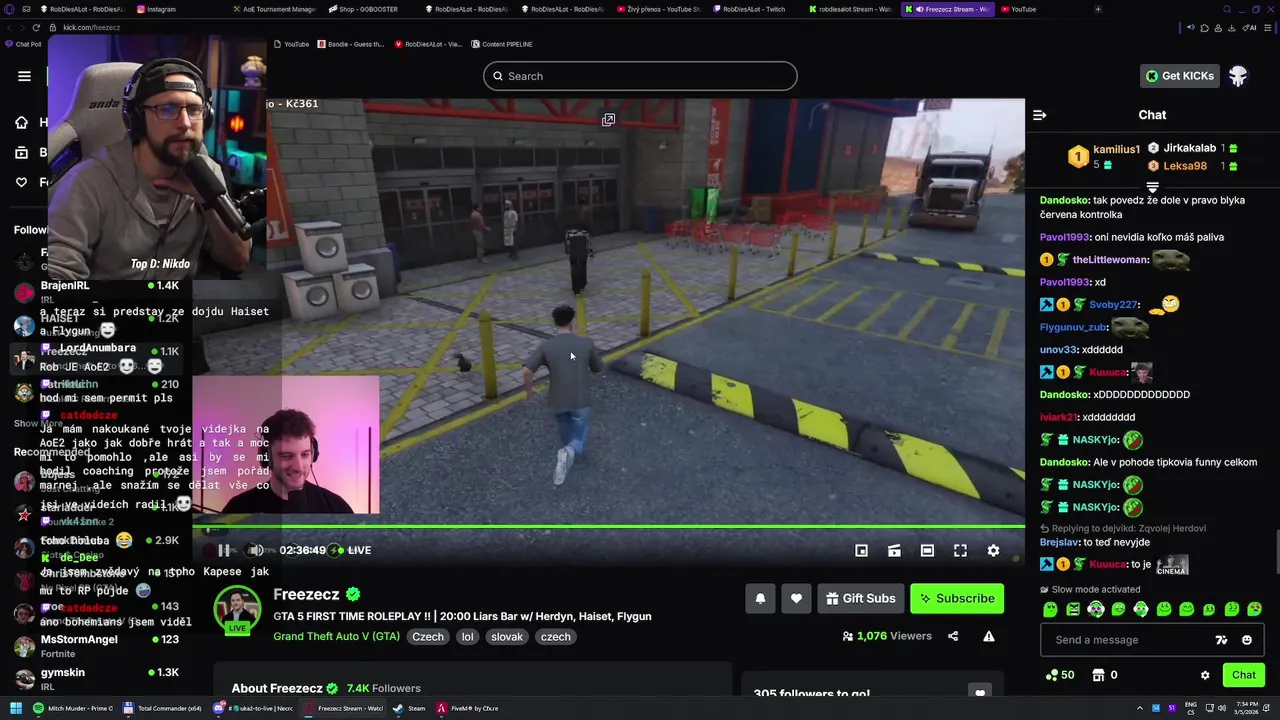Open chat settings gear

pos(1205,675)
